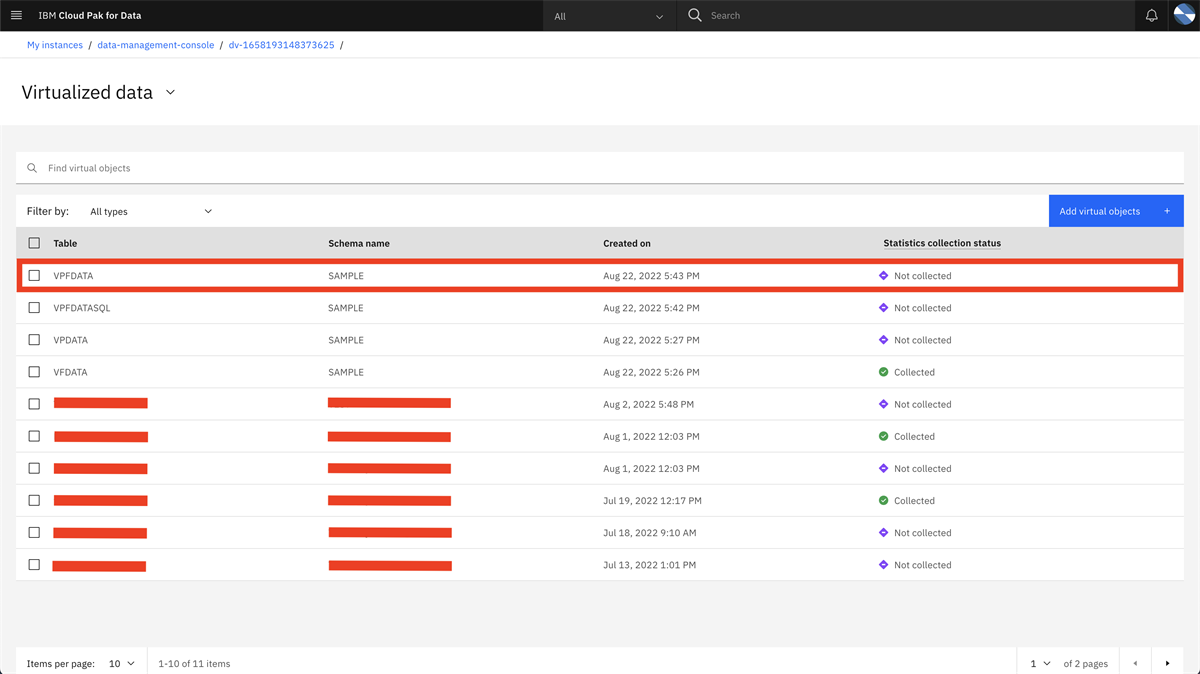
Task: Click the user avatar icon
Action: pyautogui.click(x=1184, y=15)
